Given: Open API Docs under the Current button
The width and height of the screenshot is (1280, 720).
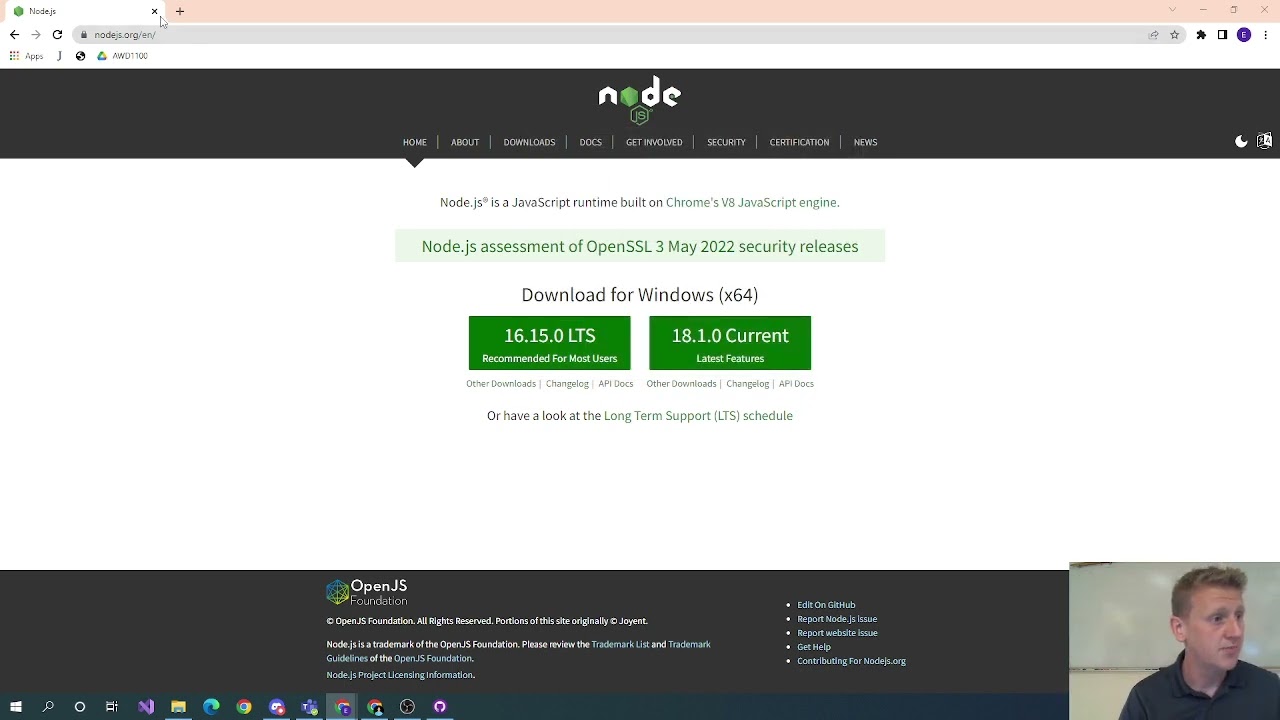Looking at the screenshot, I should [796, 384].
